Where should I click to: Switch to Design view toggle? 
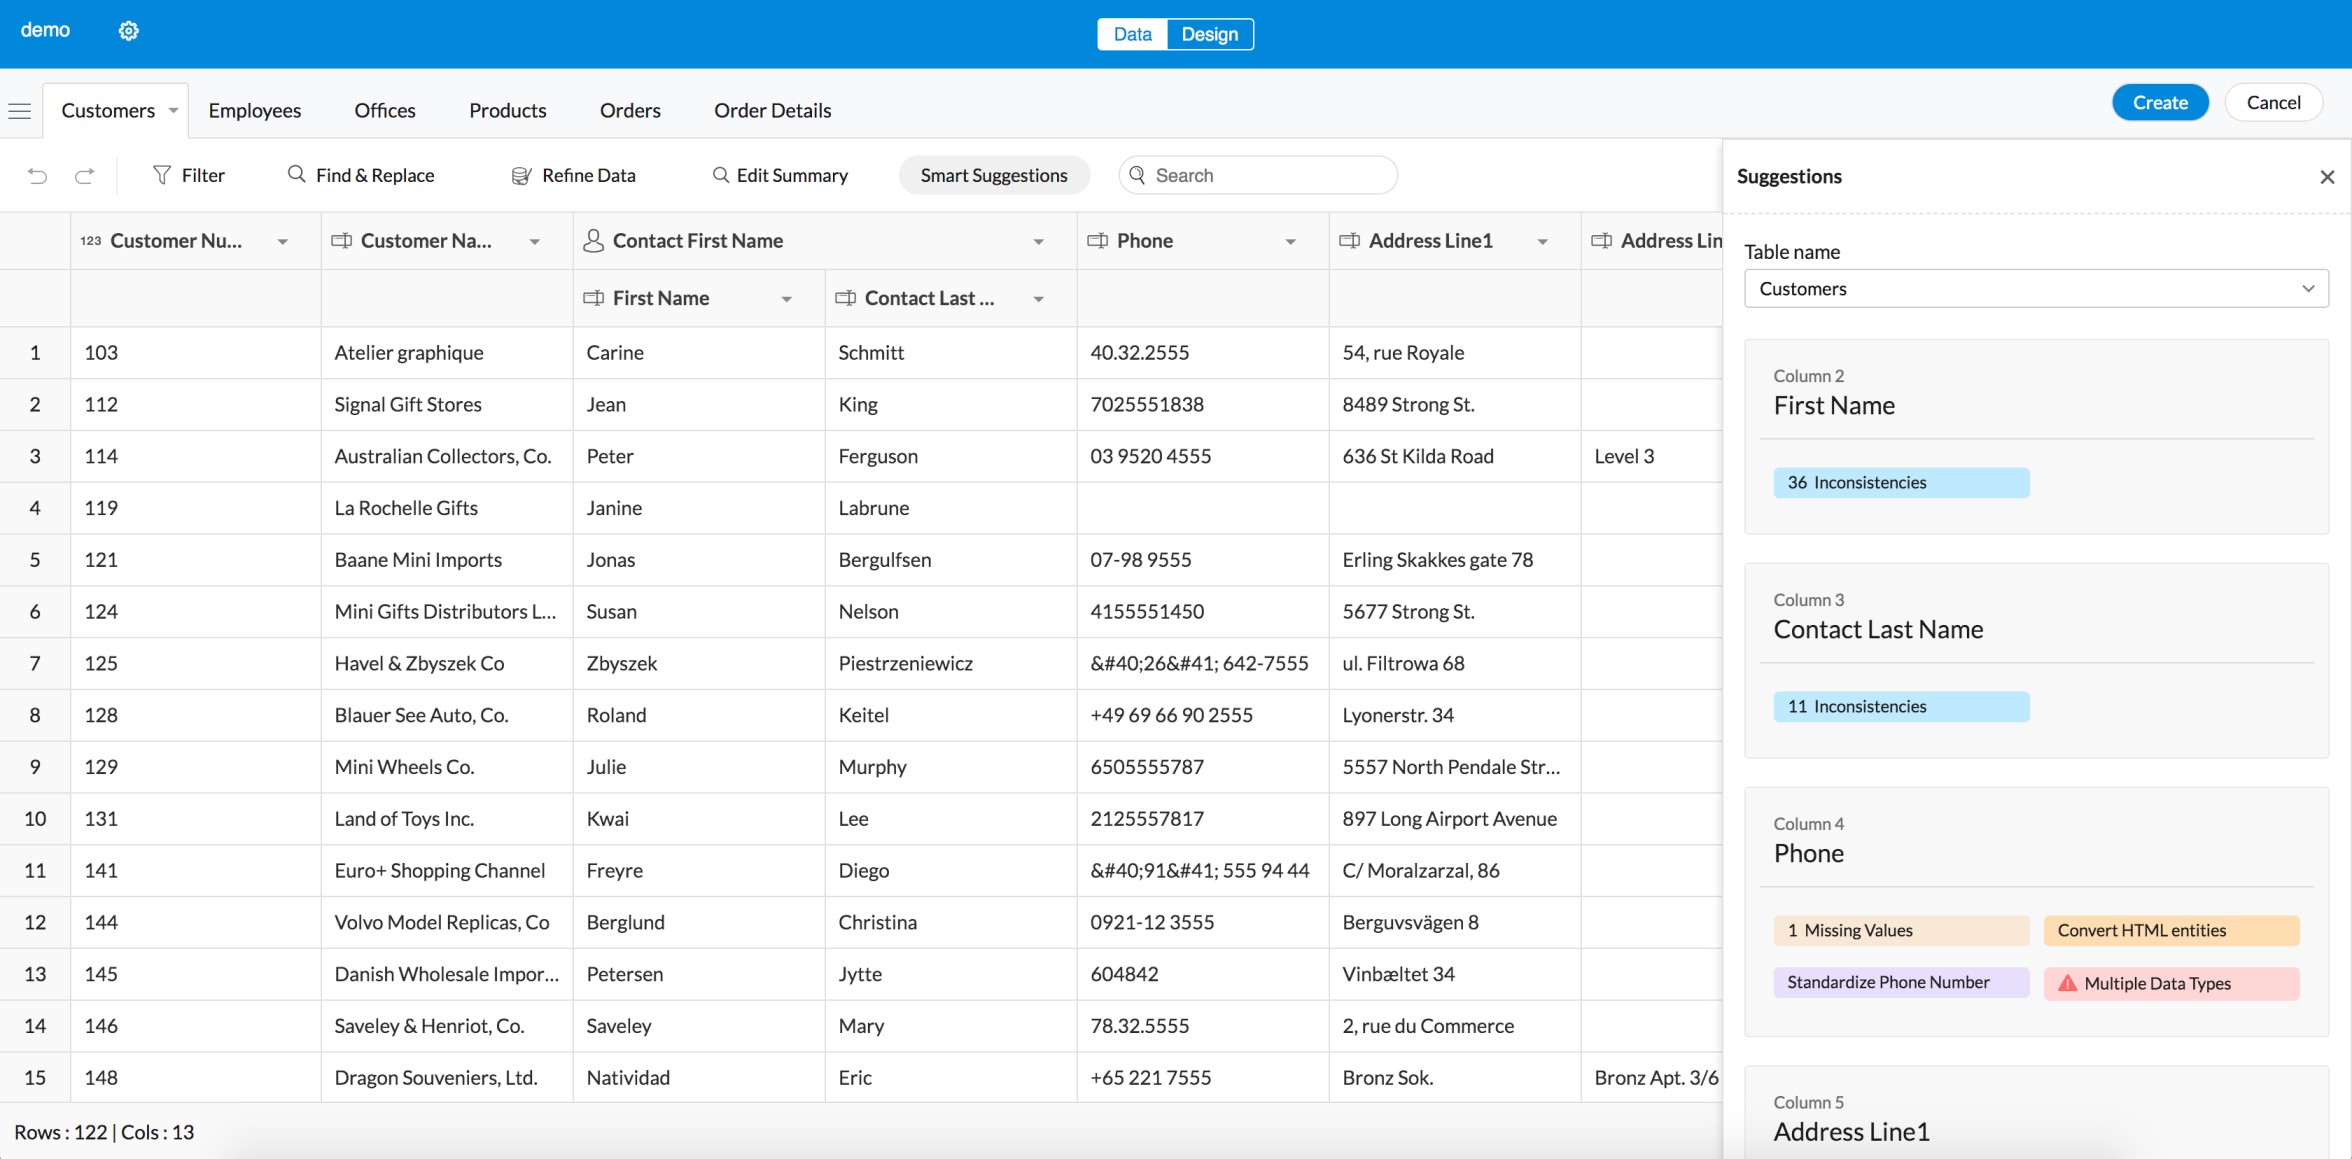pyautogui.click(x=1209, y=34)
